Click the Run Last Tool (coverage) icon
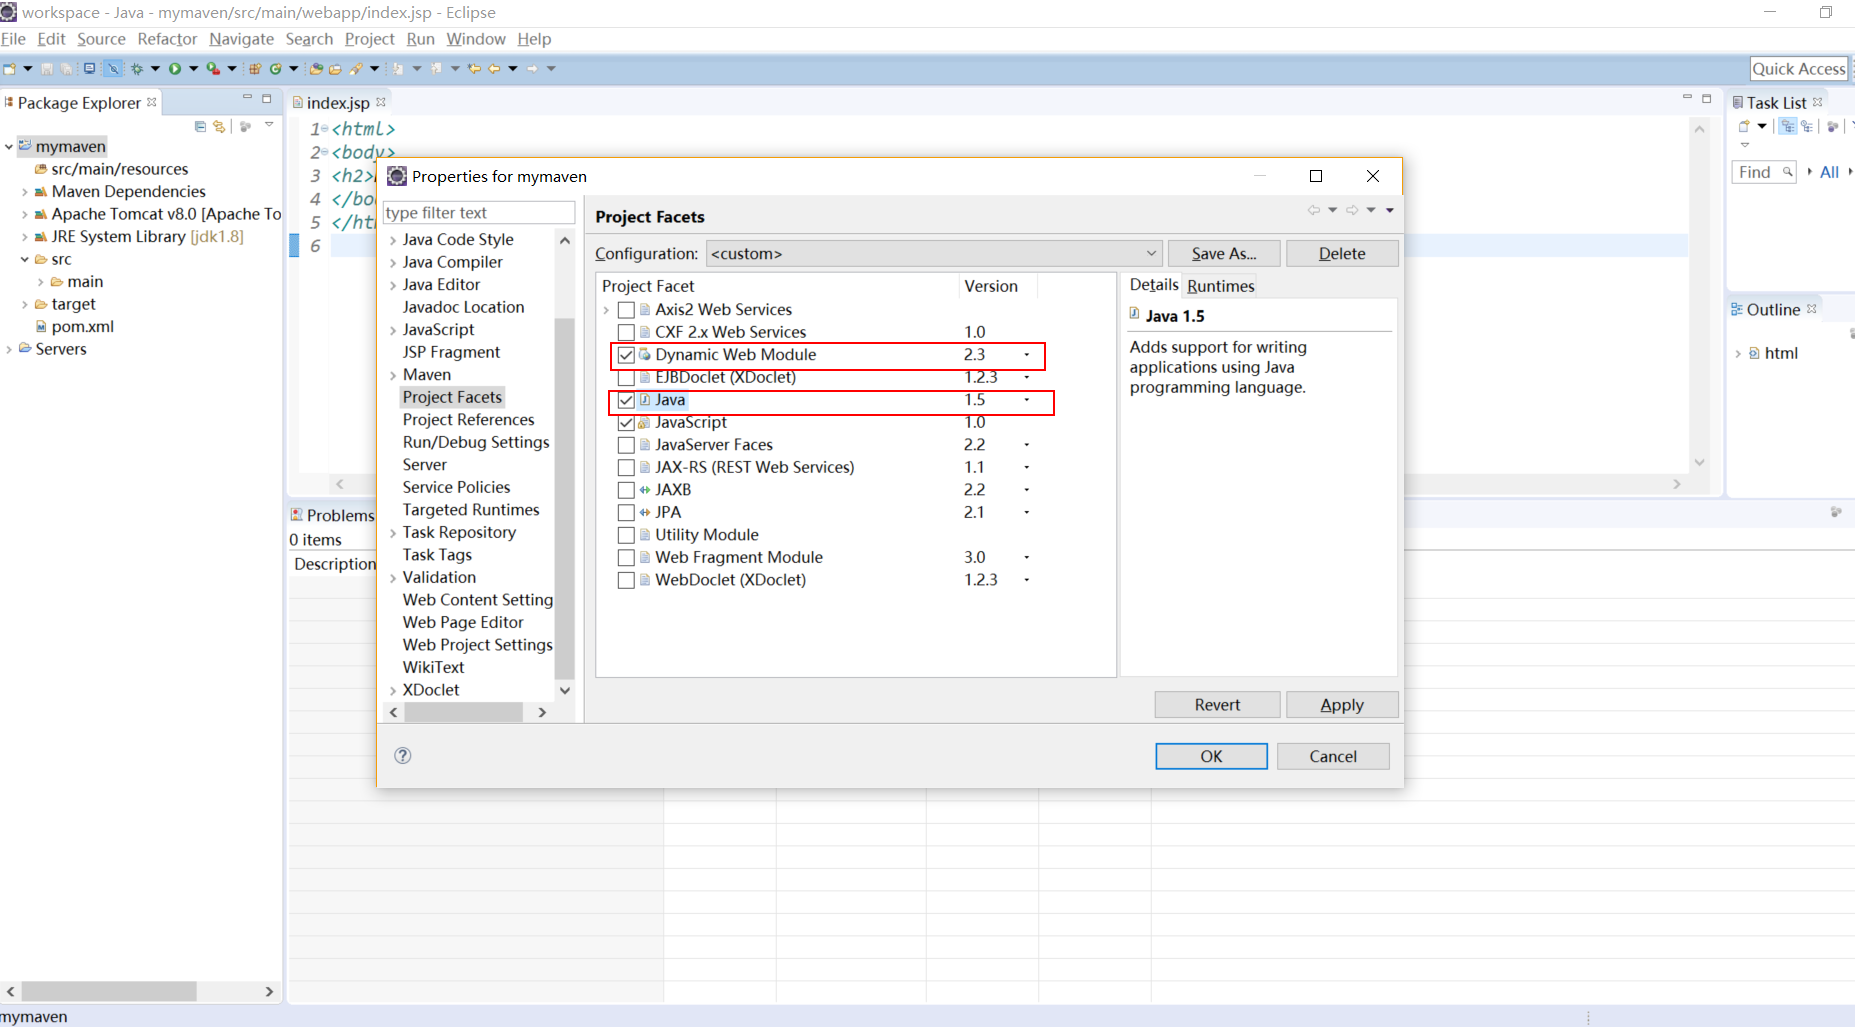 point(213,69)
